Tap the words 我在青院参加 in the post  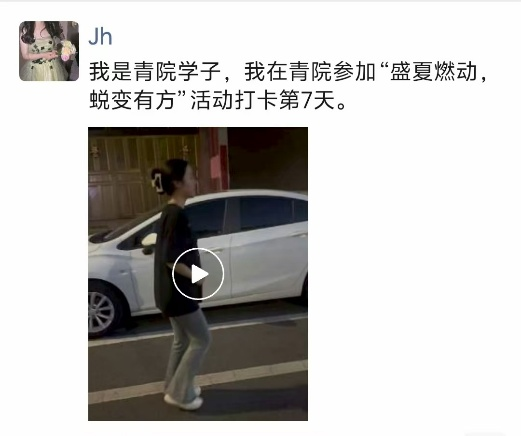pos(310,71)
